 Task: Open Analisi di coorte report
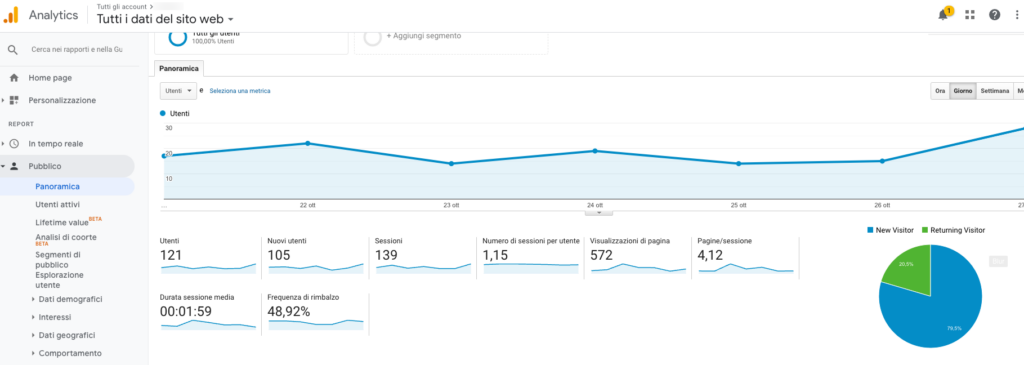pos(66,239)
